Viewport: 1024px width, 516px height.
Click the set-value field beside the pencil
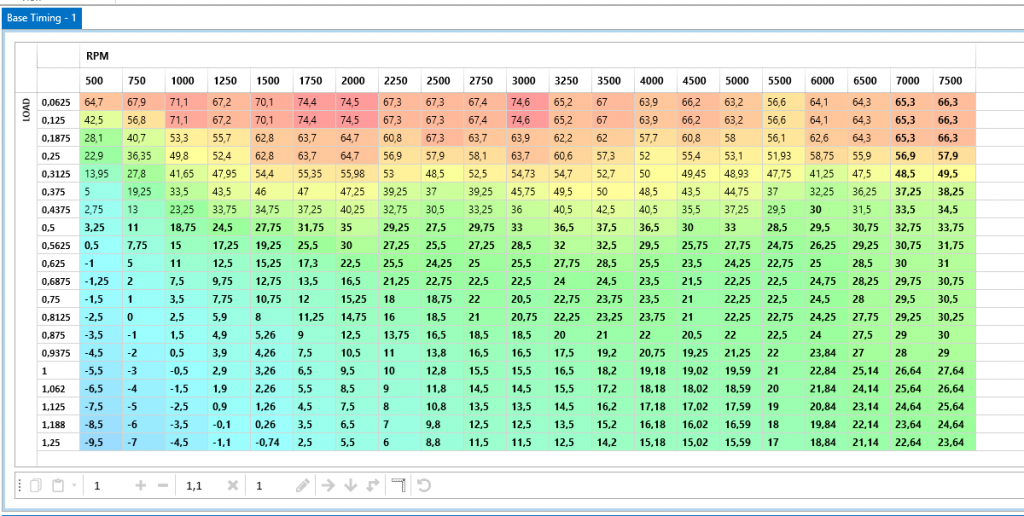coord(270,486)
